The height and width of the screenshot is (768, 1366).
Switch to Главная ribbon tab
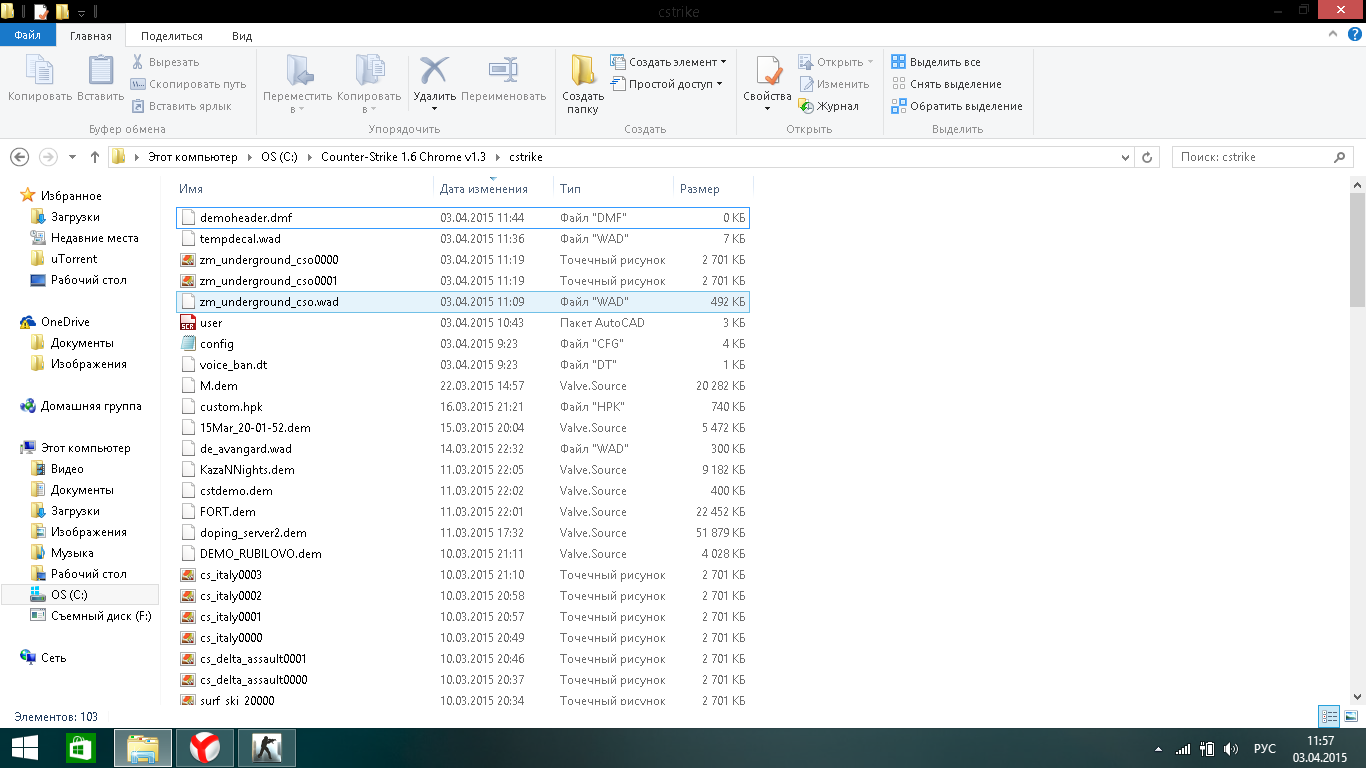(x=90, y=35)
